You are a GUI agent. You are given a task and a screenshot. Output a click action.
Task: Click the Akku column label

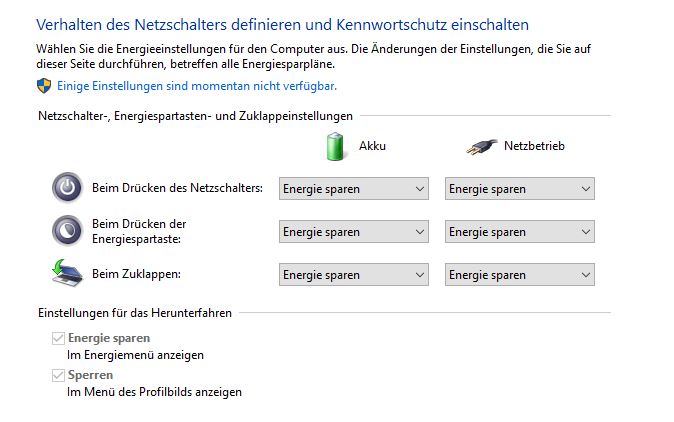pyautogui.click(x=372, y=146)
